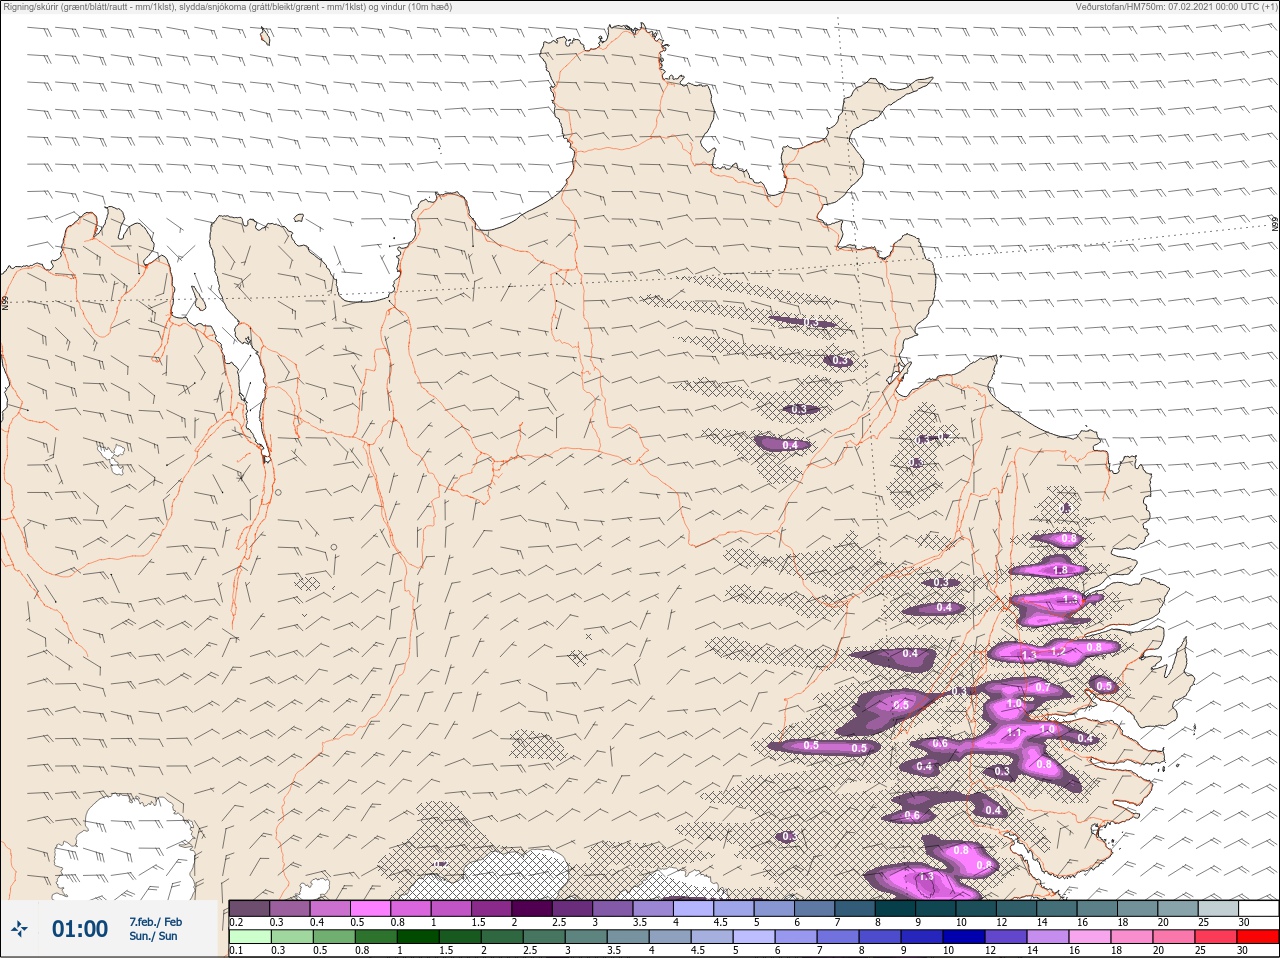
Task: Click the 1.8 precipitation value on the map
Action: pyautogui.click(x=1061, y=570)
